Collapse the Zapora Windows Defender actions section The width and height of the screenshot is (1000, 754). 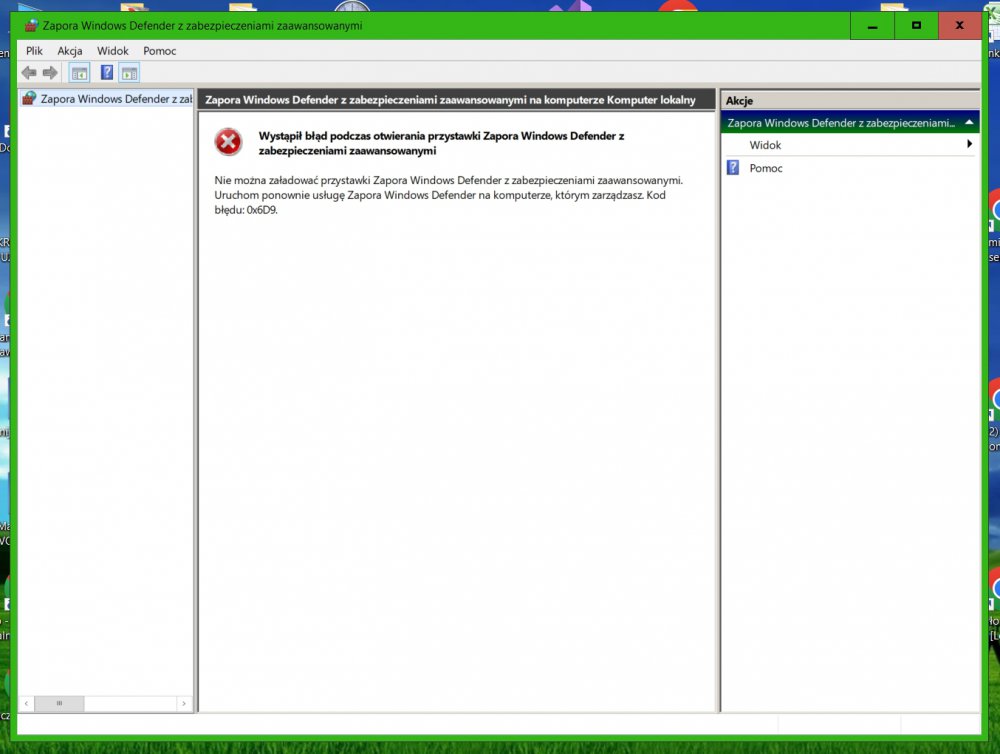point(969,122)
